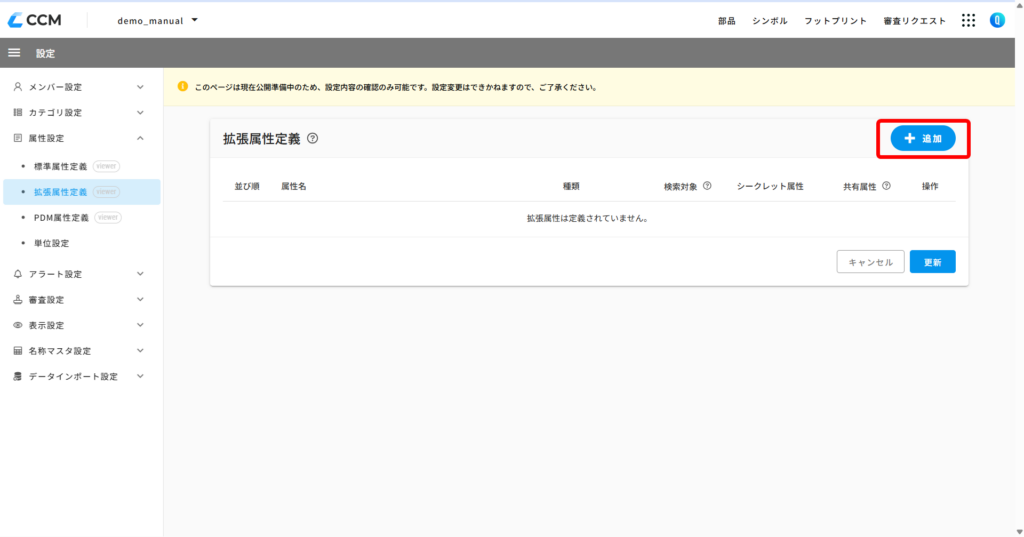Open the 部品 top menu
The width and height of the screenshot is (1024, 537).
click(x=727, y=21)
